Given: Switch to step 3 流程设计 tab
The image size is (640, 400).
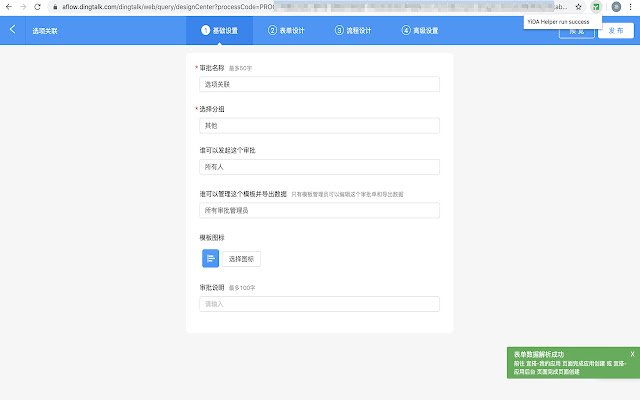Looking at the screenshot, I should click(353, 31).
